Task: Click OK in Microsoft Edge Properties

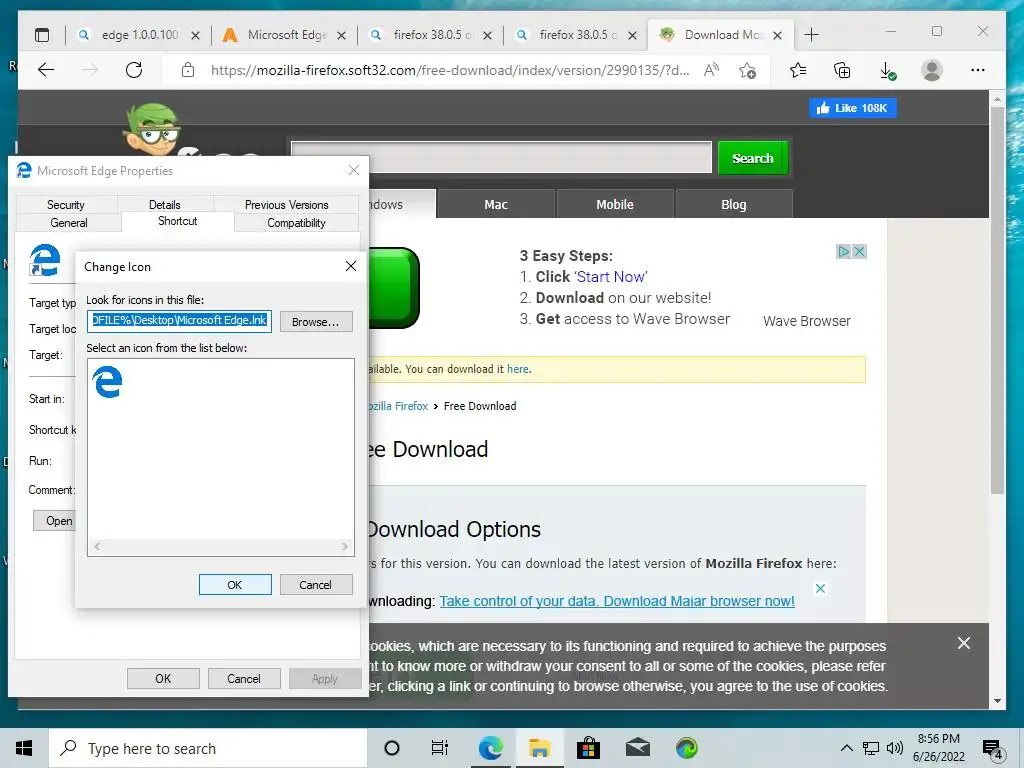Action: pyautogui.click(x=163, y=679)
